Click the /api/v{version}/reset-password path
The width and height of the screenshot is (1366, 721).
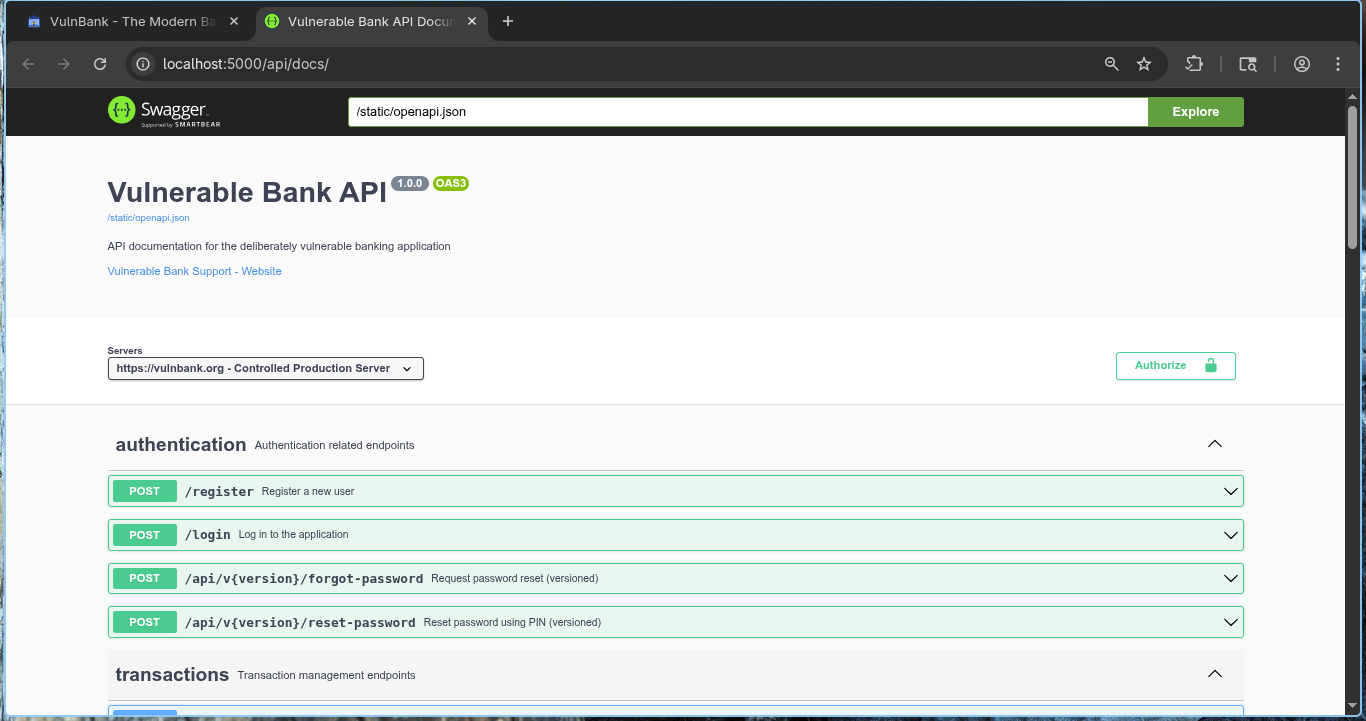point(300,623)
